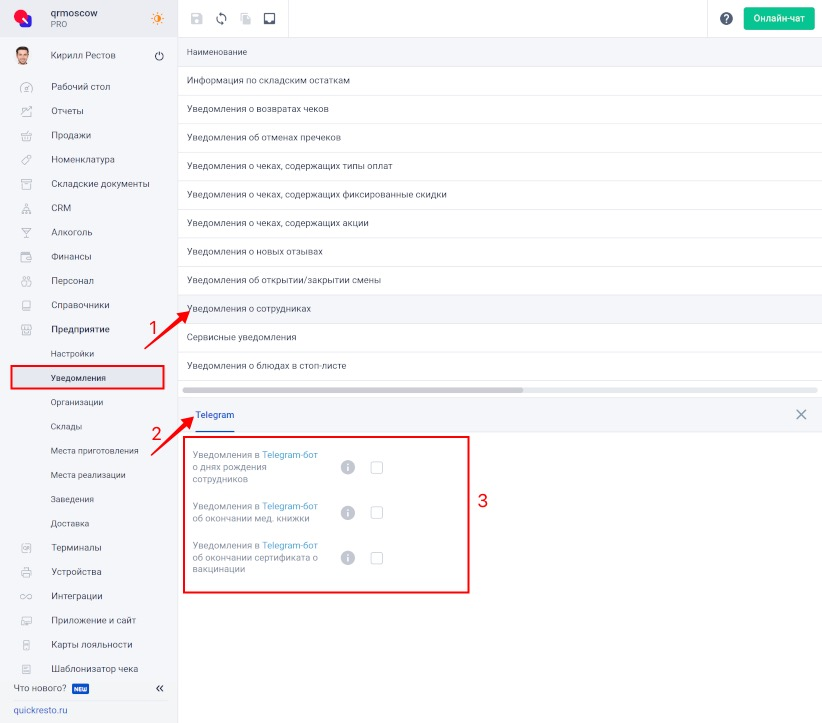Viewport: 822px width, 723px height.
Task: Close the Telegram details panel
Action: click(x=801, y=415)
